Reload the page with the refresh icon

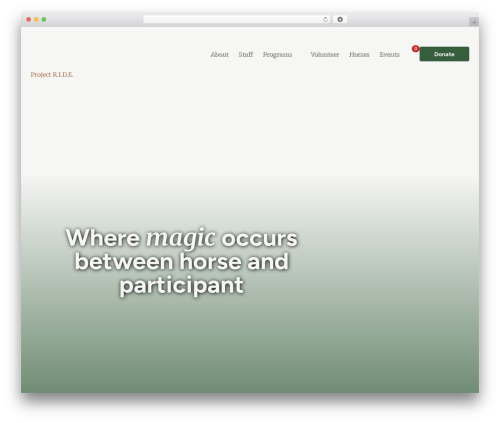(x=325, y=19)
